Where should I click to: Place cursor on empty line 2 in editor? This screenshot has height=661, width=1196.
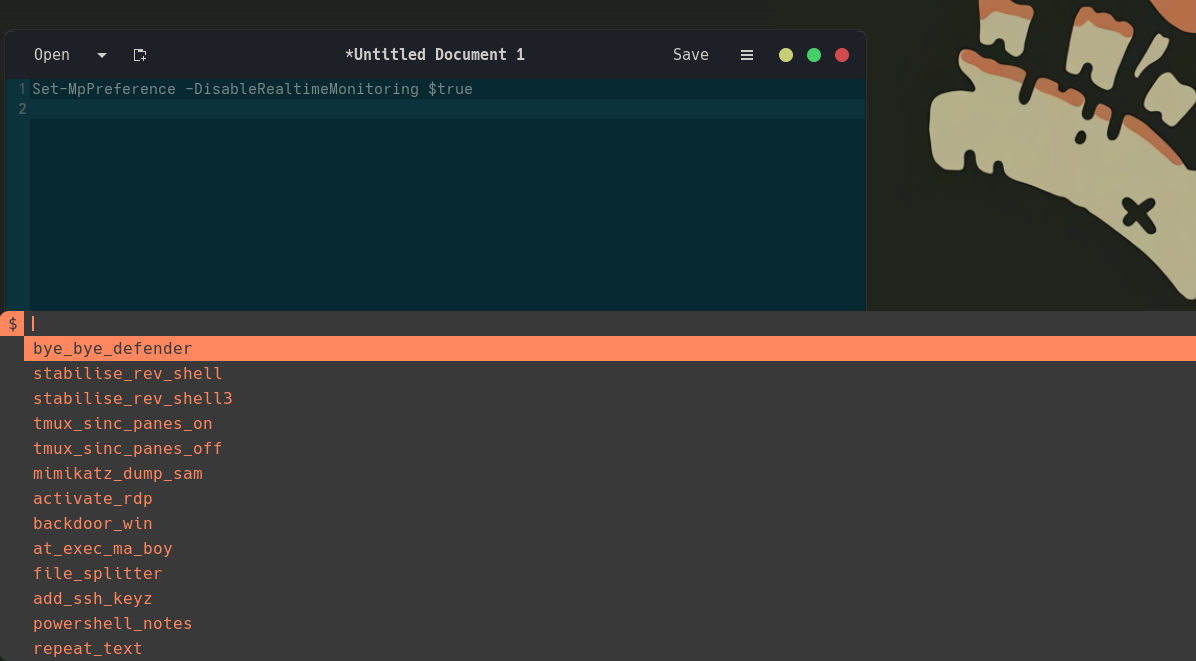[x=400, y=109]
